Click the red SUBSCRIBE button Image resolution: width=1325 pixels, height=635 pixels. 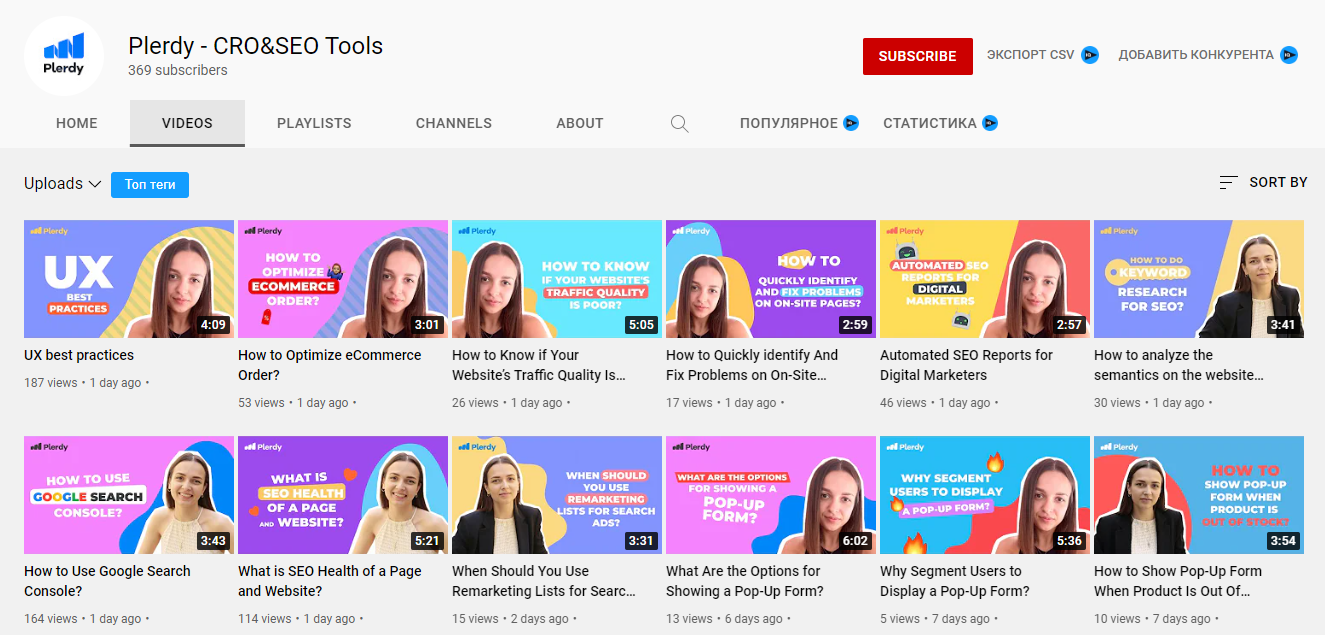point(918,56)
